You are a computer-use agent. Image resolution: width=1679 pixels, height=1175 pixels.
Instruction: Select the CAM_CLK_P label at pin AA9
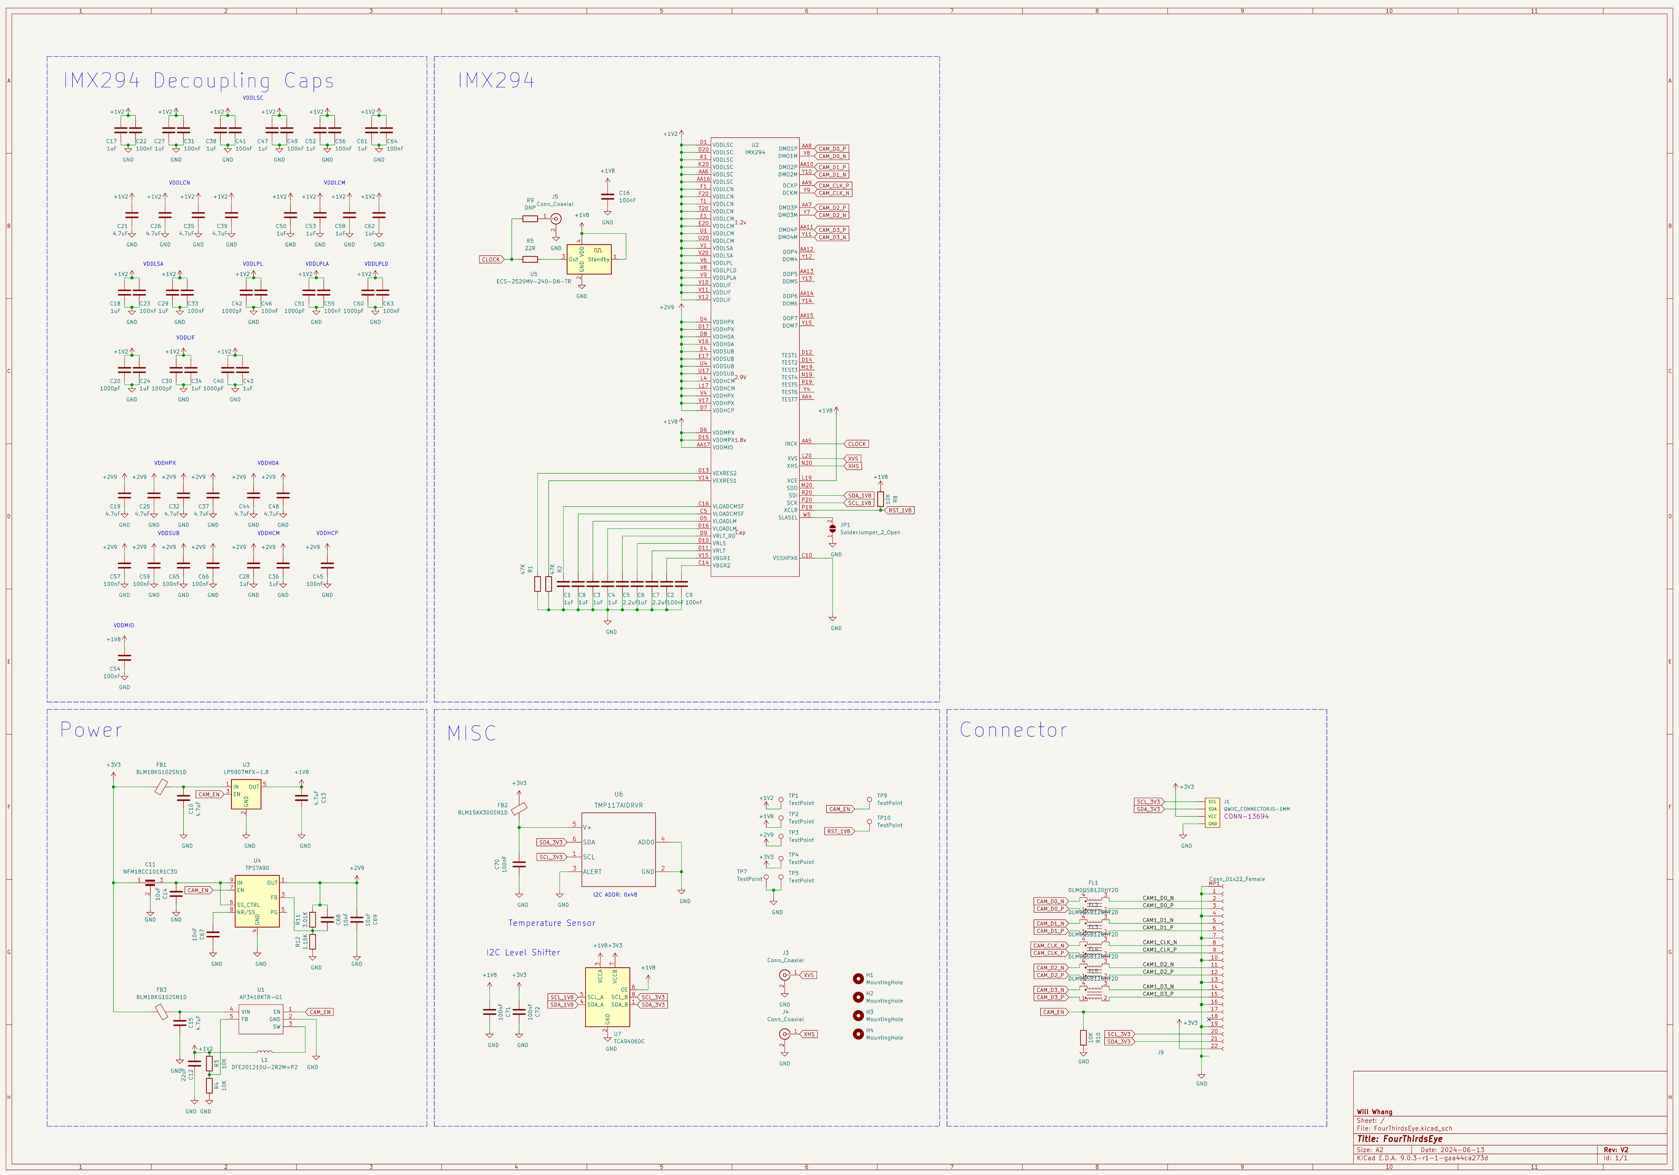(833, 186)
